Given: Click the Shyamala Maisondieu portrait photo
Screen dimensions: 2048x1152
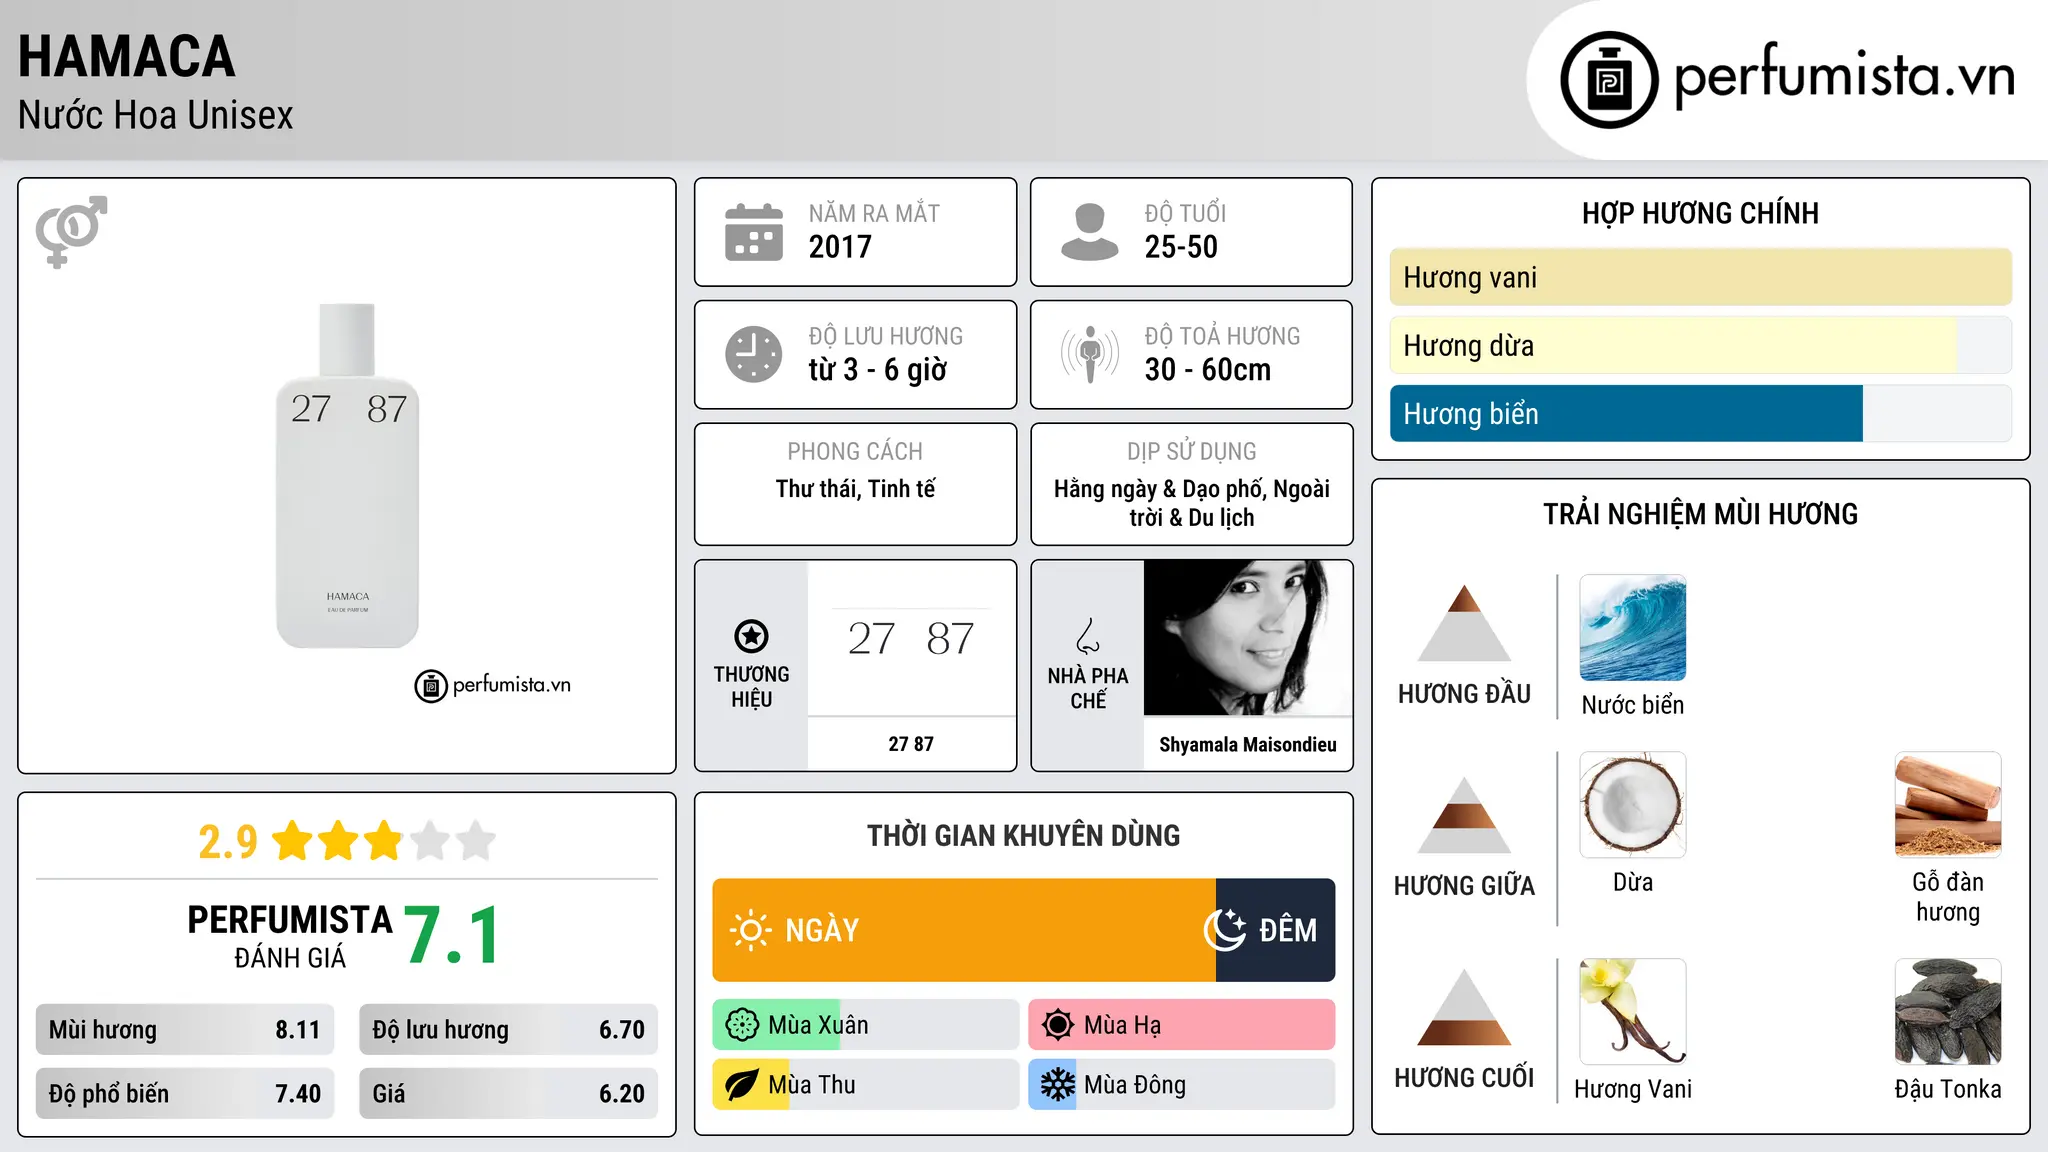Looking at the screenshot, I should (x=1248, y=638).
